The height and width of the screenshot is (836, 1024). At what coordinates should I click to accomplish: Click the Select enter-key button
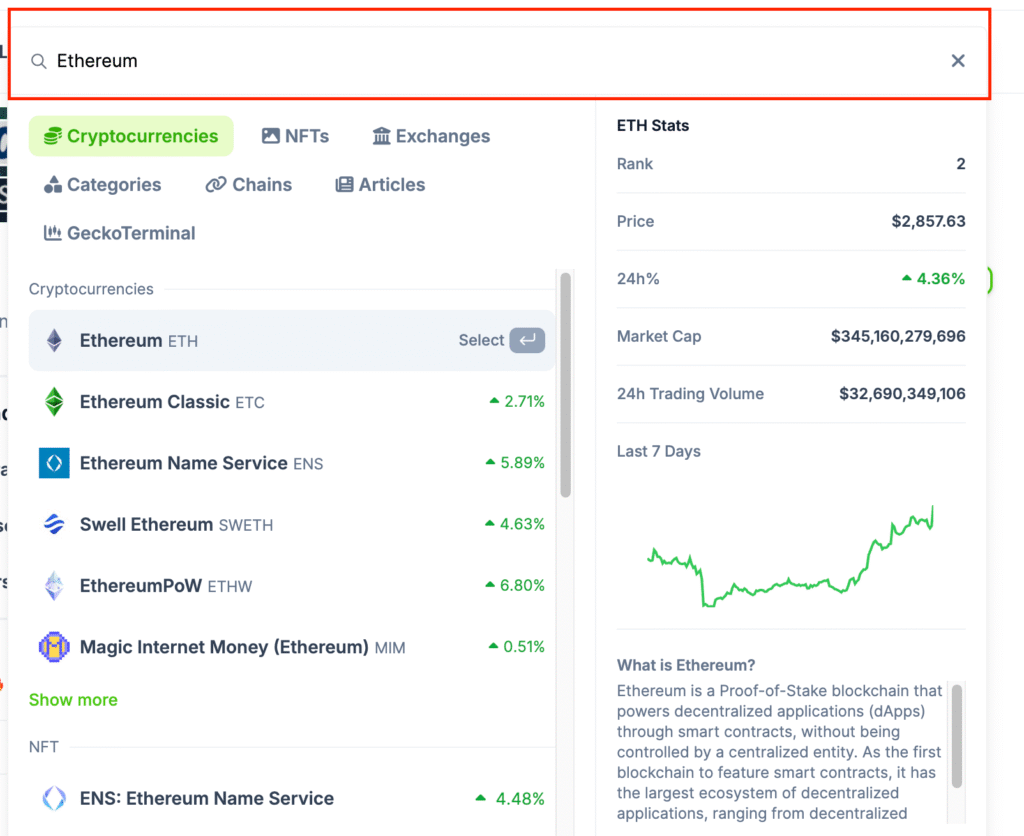(x=527, y=340)
